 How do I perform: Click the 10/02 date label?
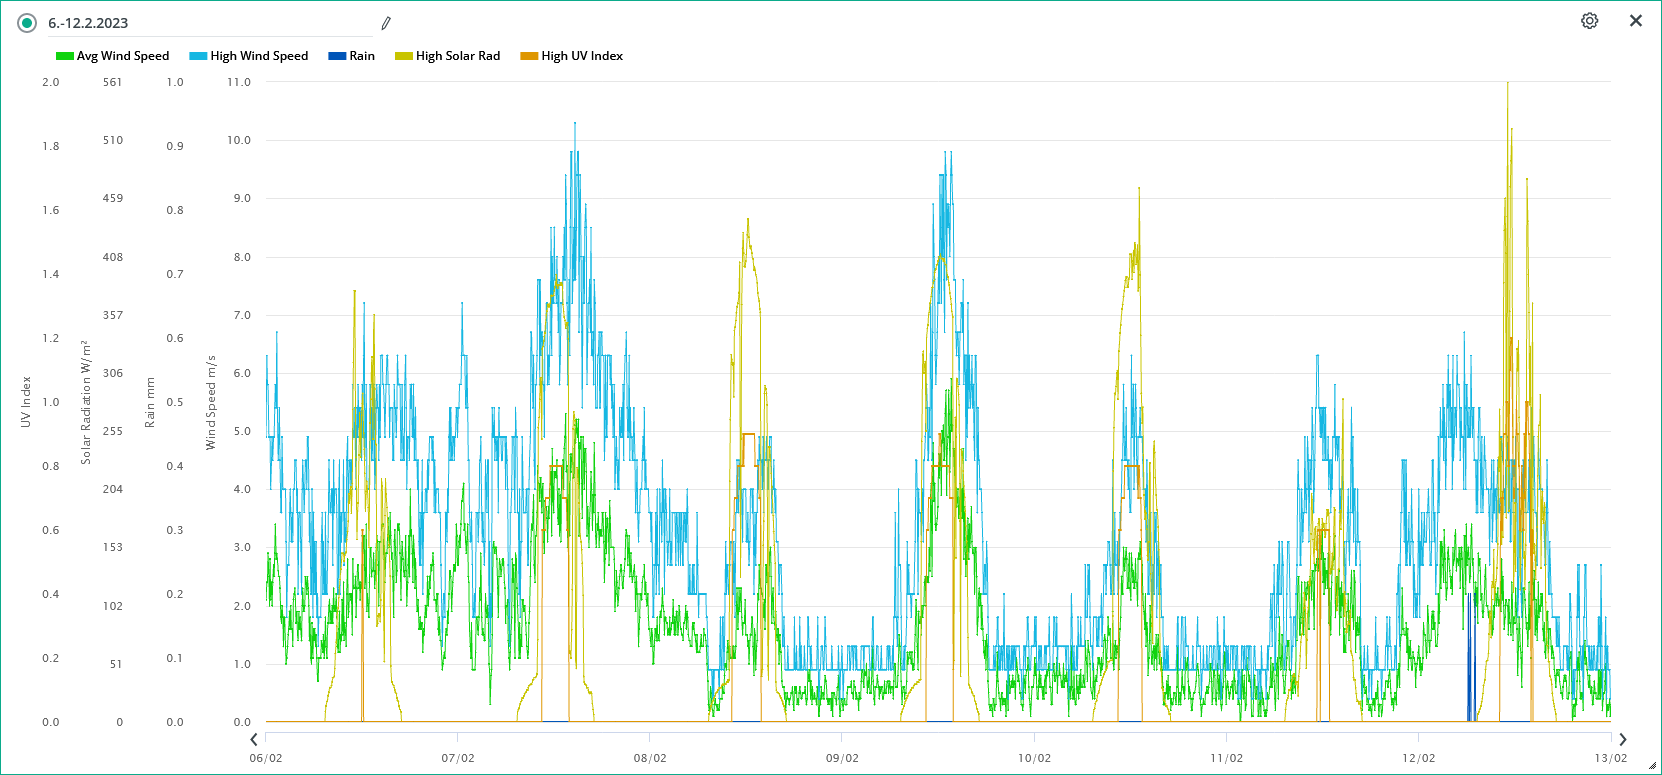[1034, 758]
